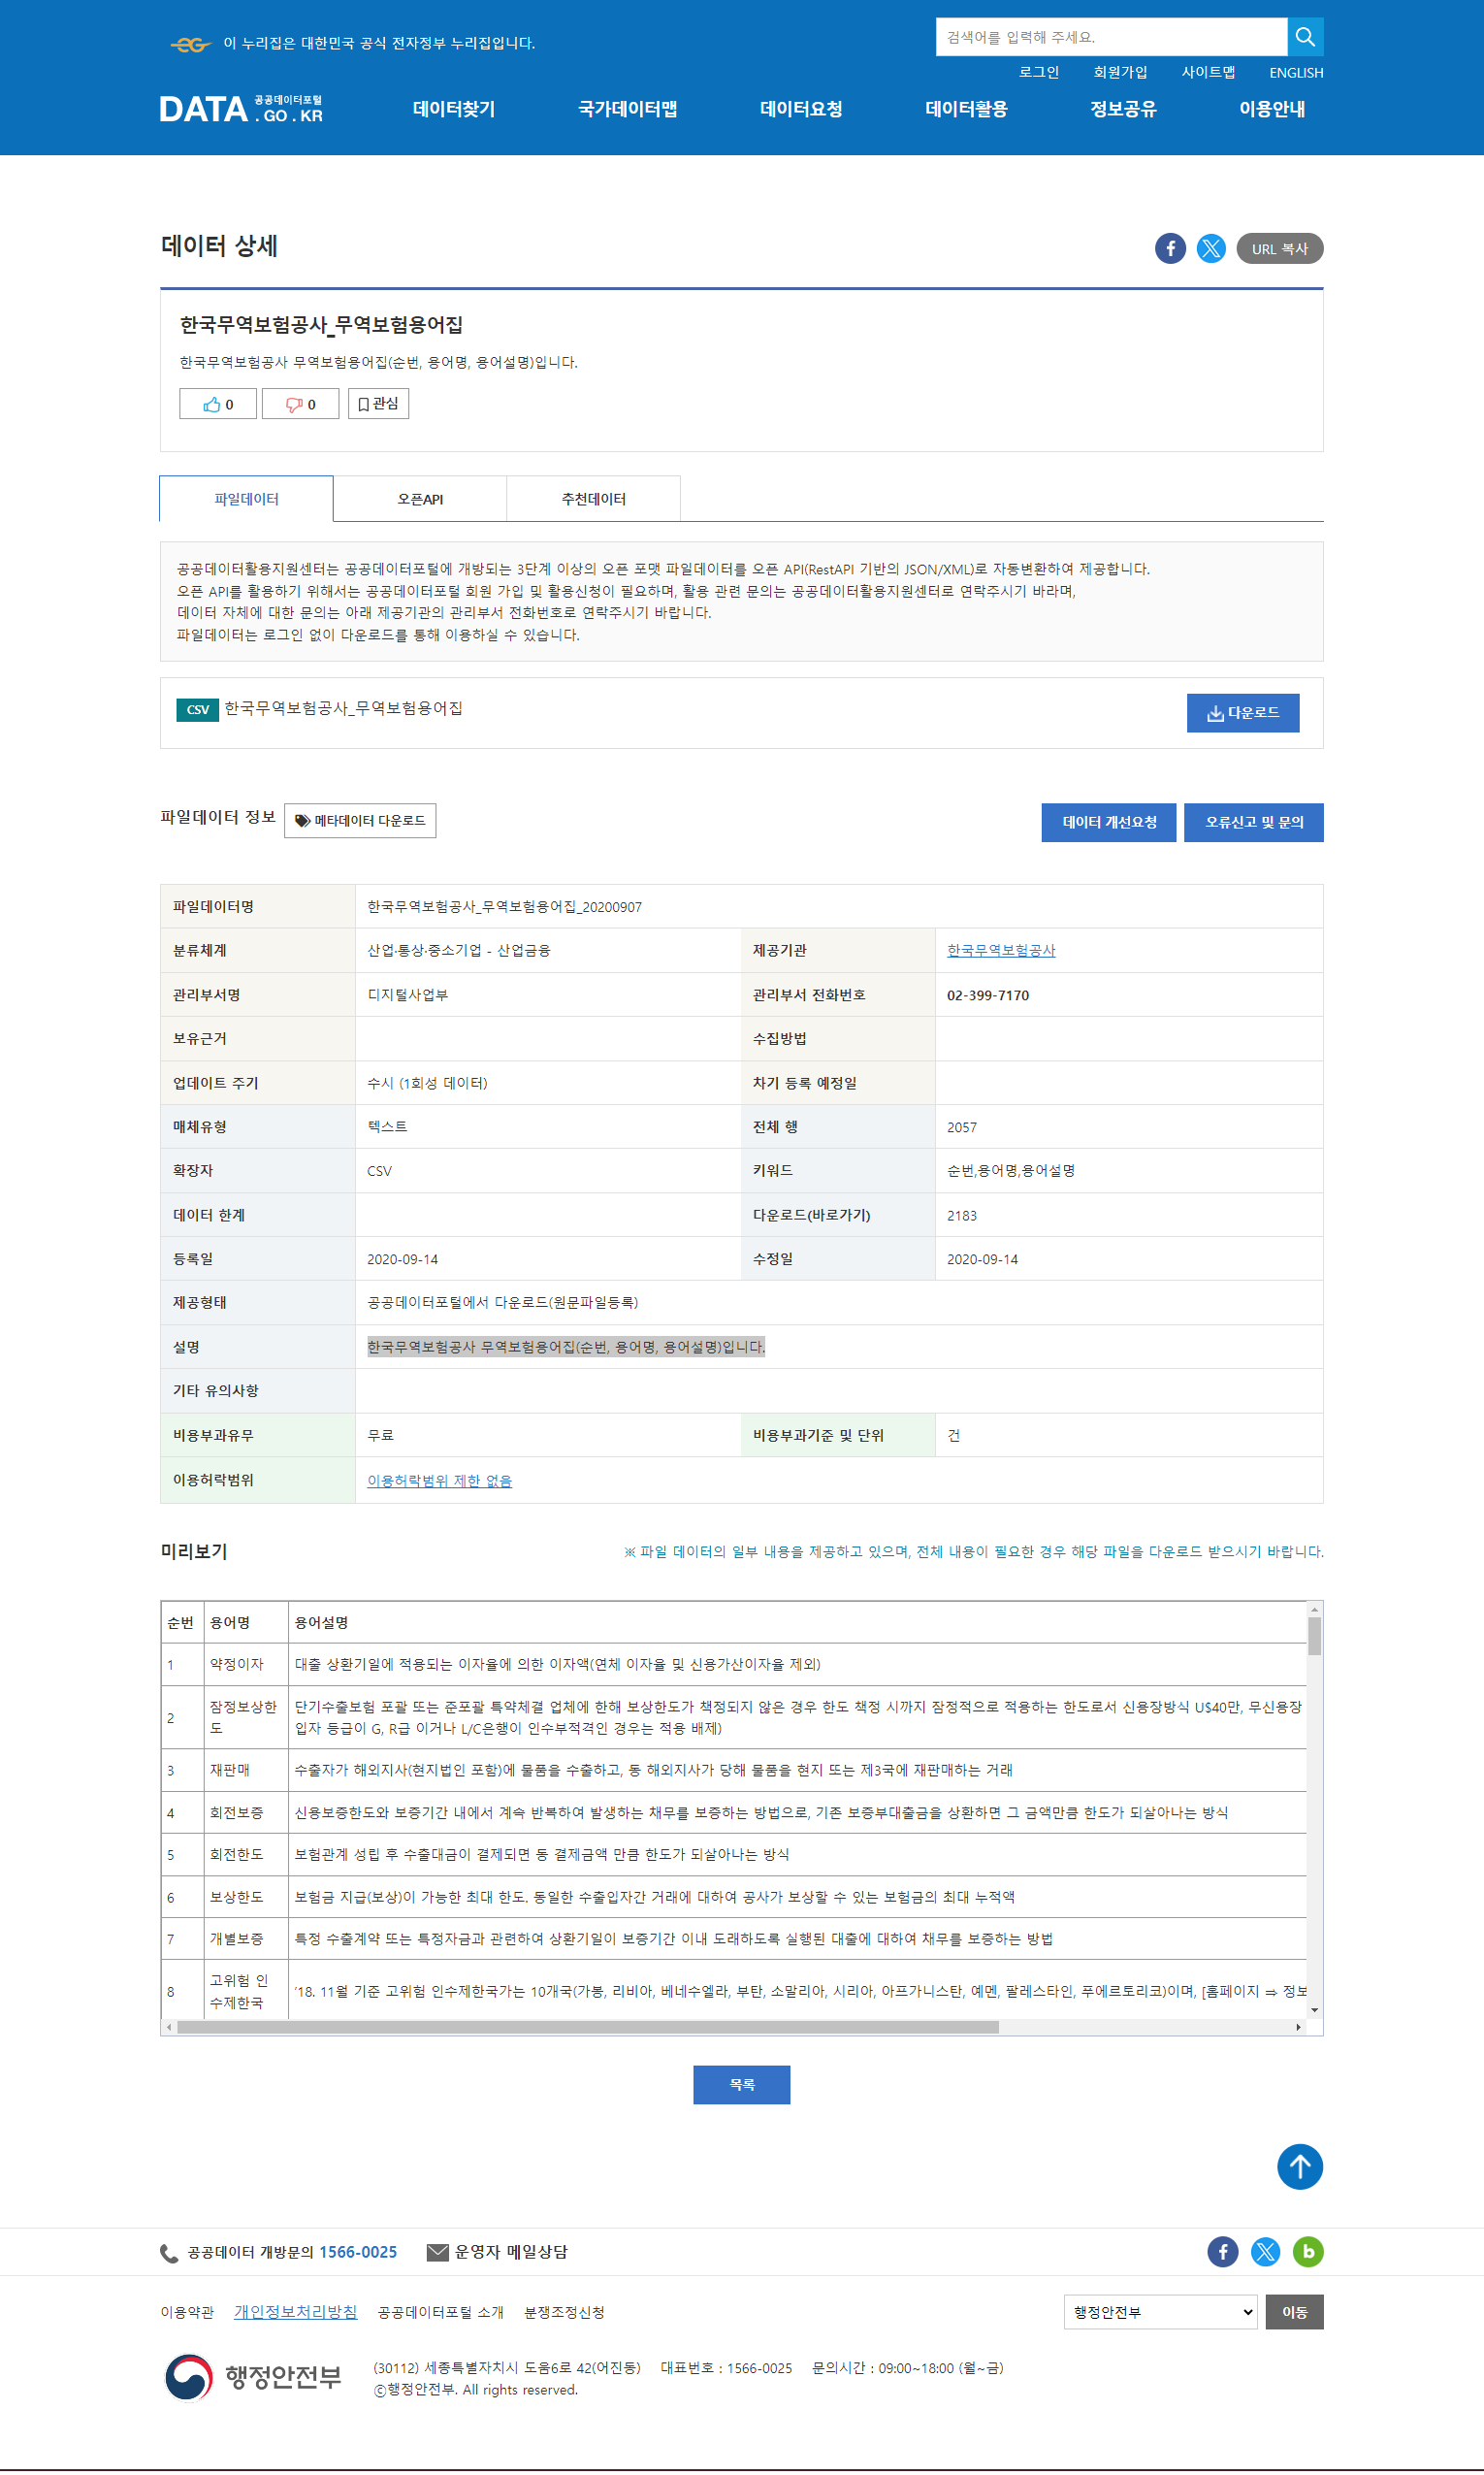Viewport: 1484px width, 2475px height.
Task: Share page via Facebook icon at top
Action: coord(1170,248)
